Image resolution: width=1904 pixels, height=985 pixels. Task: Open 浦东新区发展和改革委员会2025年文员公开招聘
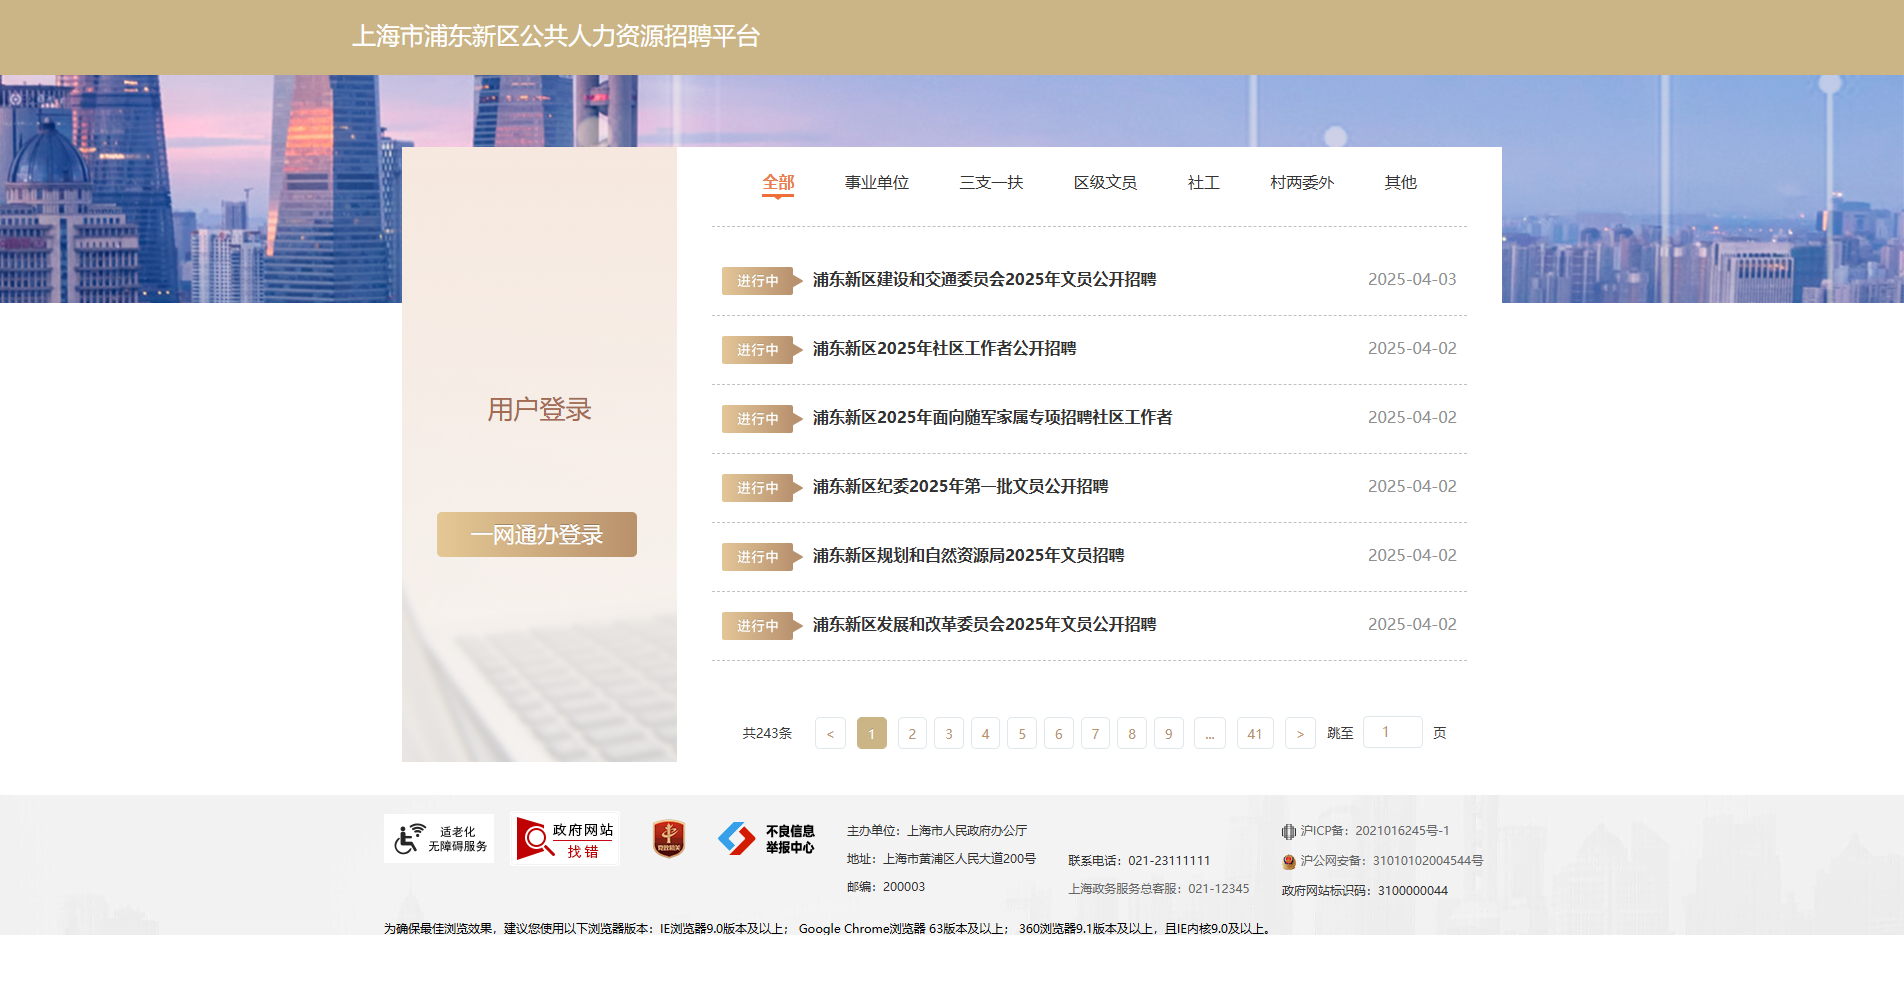[x=983, y=624]
